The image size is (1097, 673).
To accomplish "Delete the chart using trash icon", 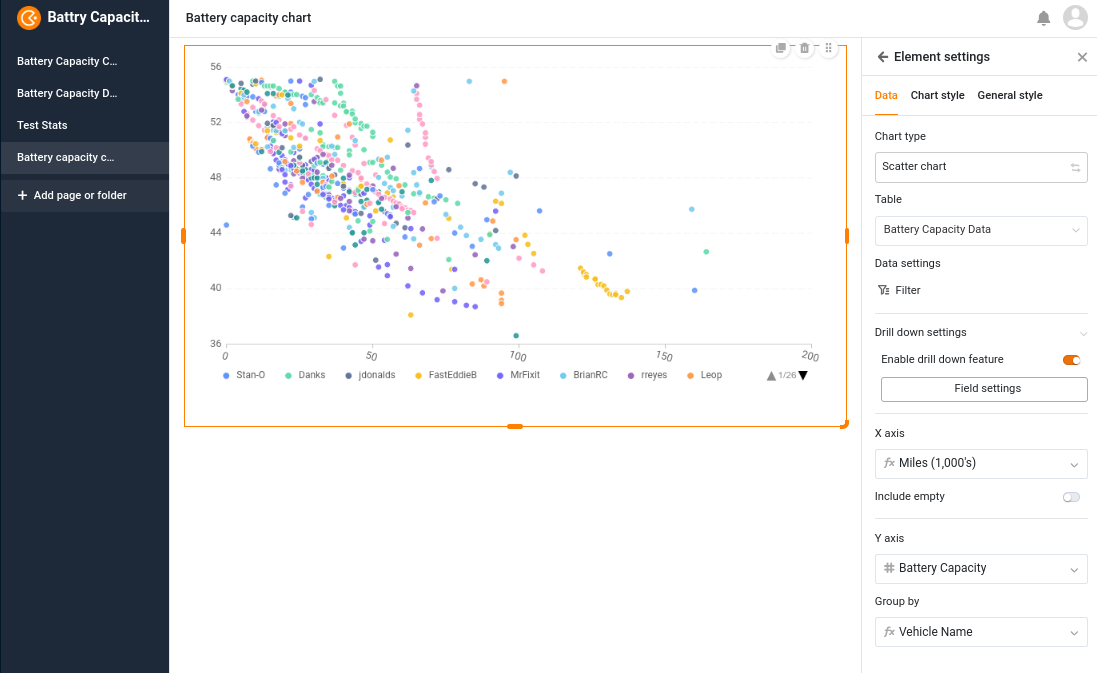I will [805, 48].
